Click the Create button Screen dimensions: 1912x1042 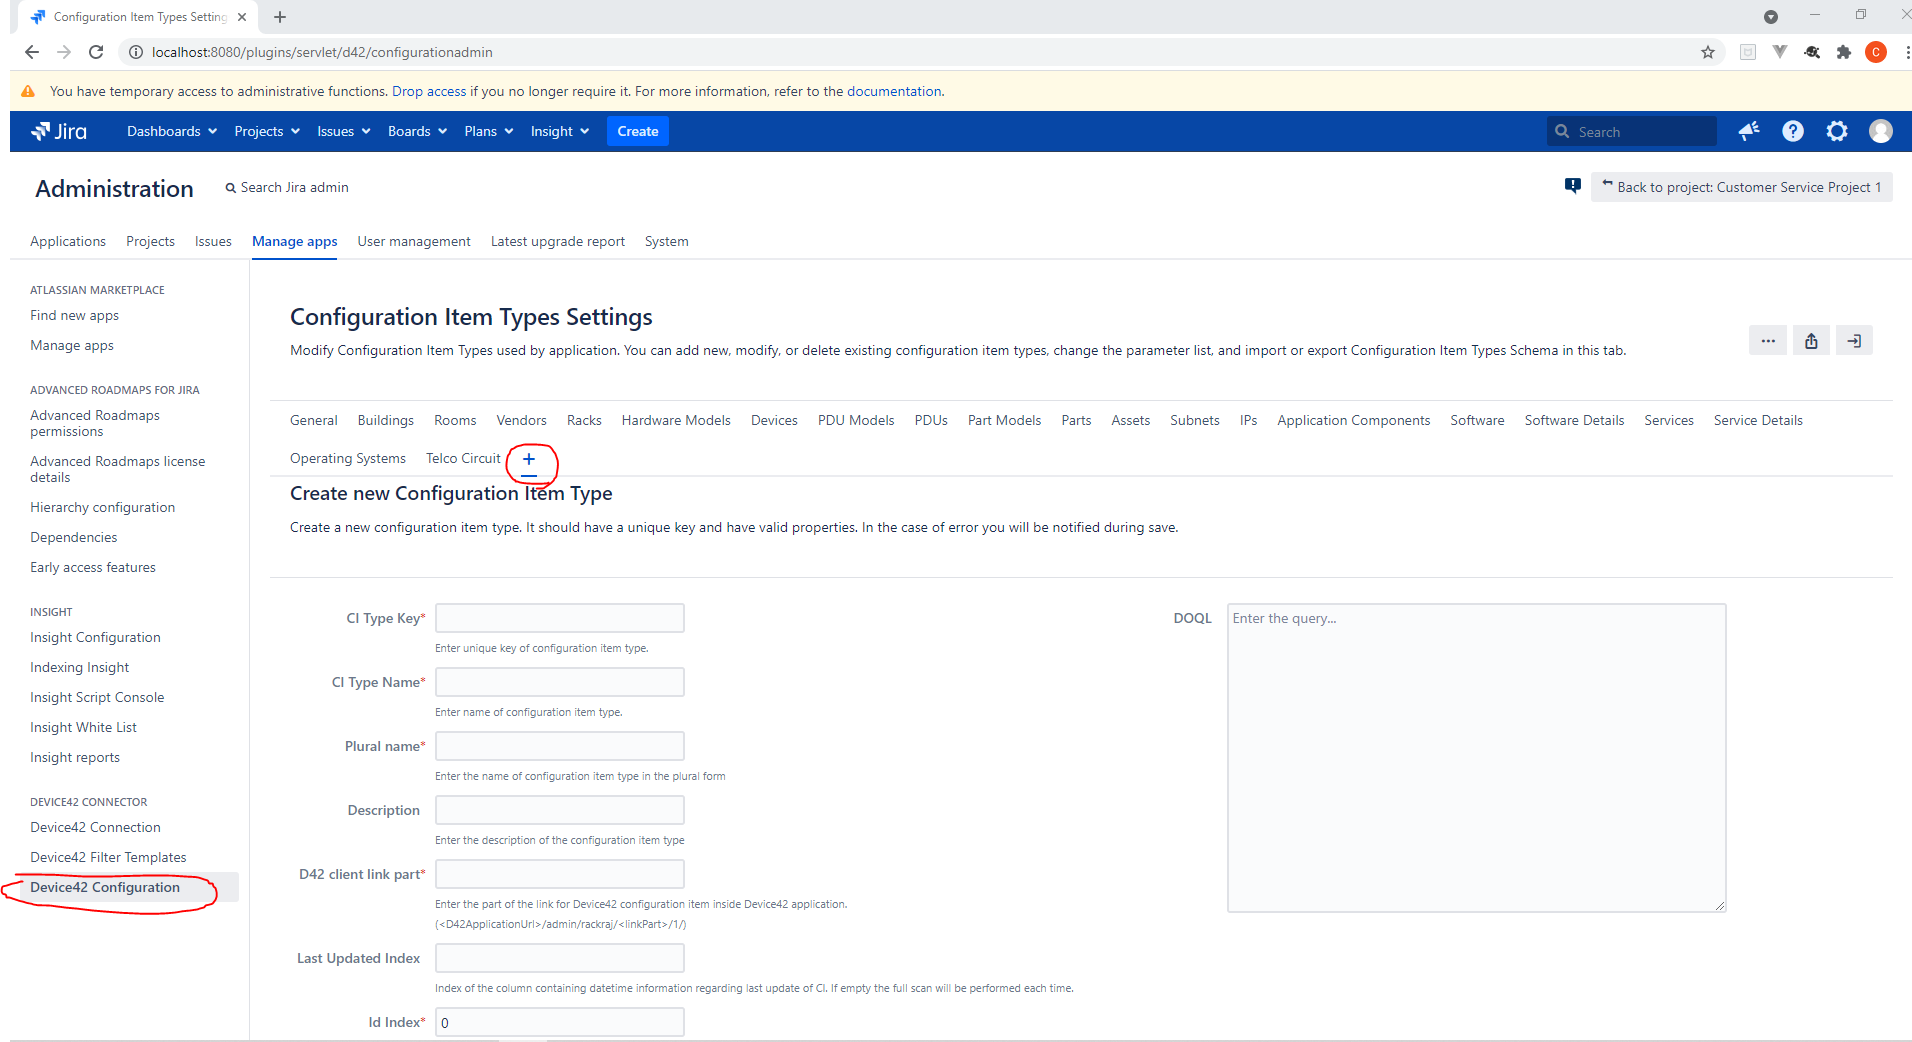tap(637, 131)
